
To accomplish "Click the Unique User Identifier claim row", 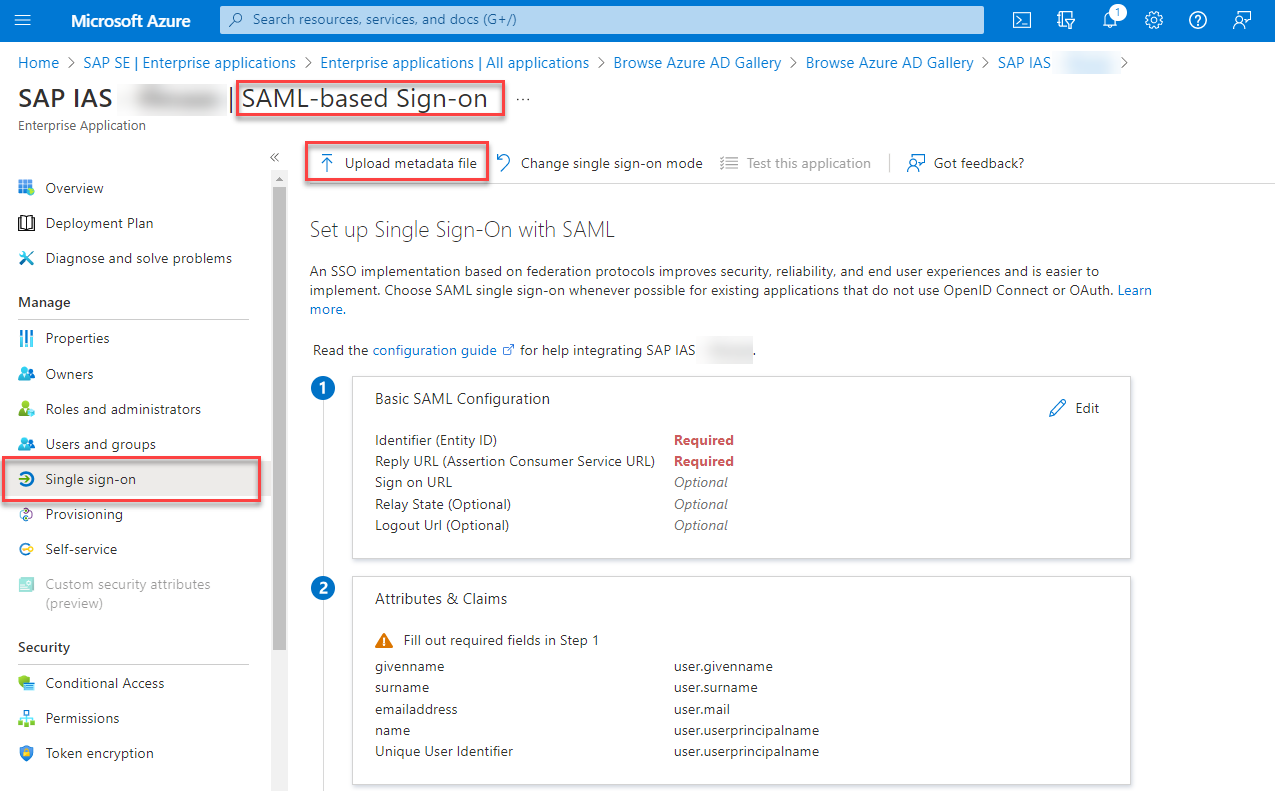I will 597,751.
